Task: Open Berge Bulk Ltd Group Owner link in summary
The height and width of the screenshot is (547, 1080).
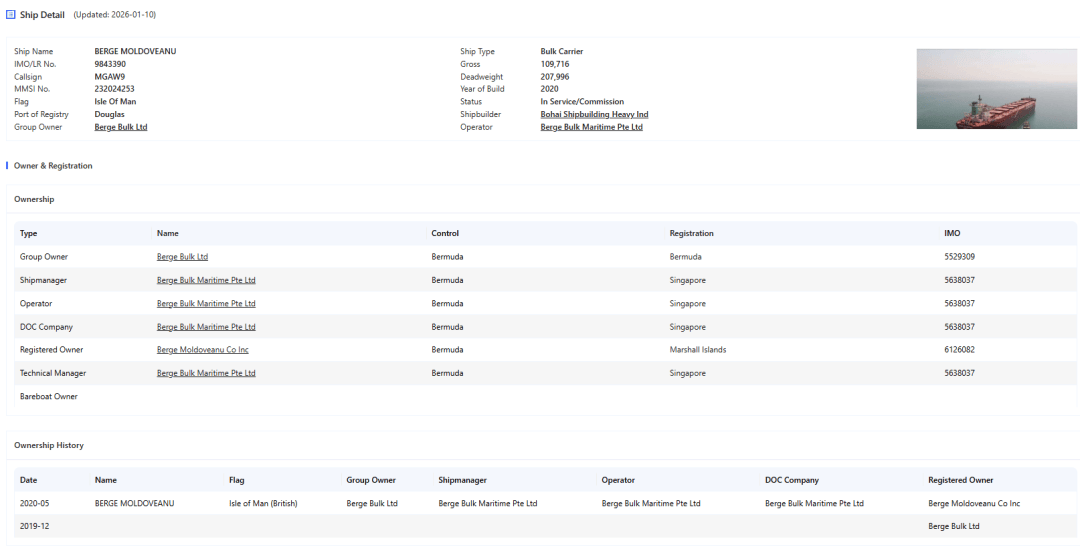Action: [120, 127]
